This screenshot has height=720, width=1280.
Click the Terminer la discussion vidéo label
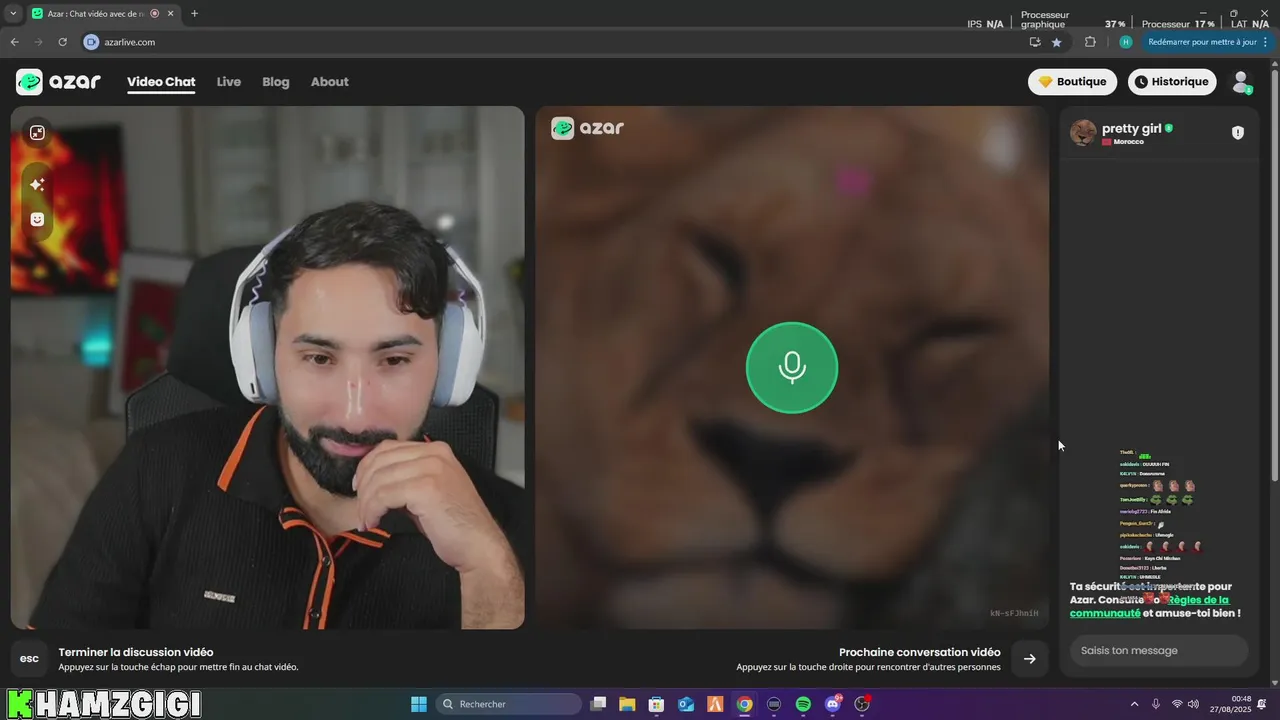coord(136,652)
